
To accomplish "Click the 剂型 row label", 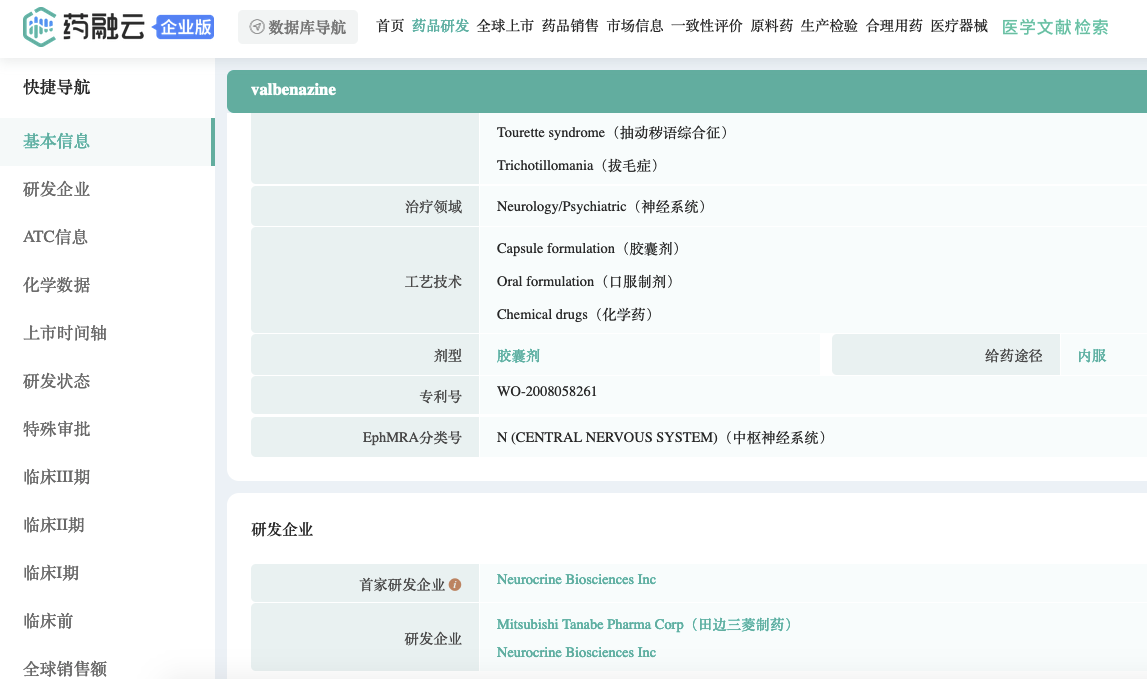I will (x=448, y=356).
